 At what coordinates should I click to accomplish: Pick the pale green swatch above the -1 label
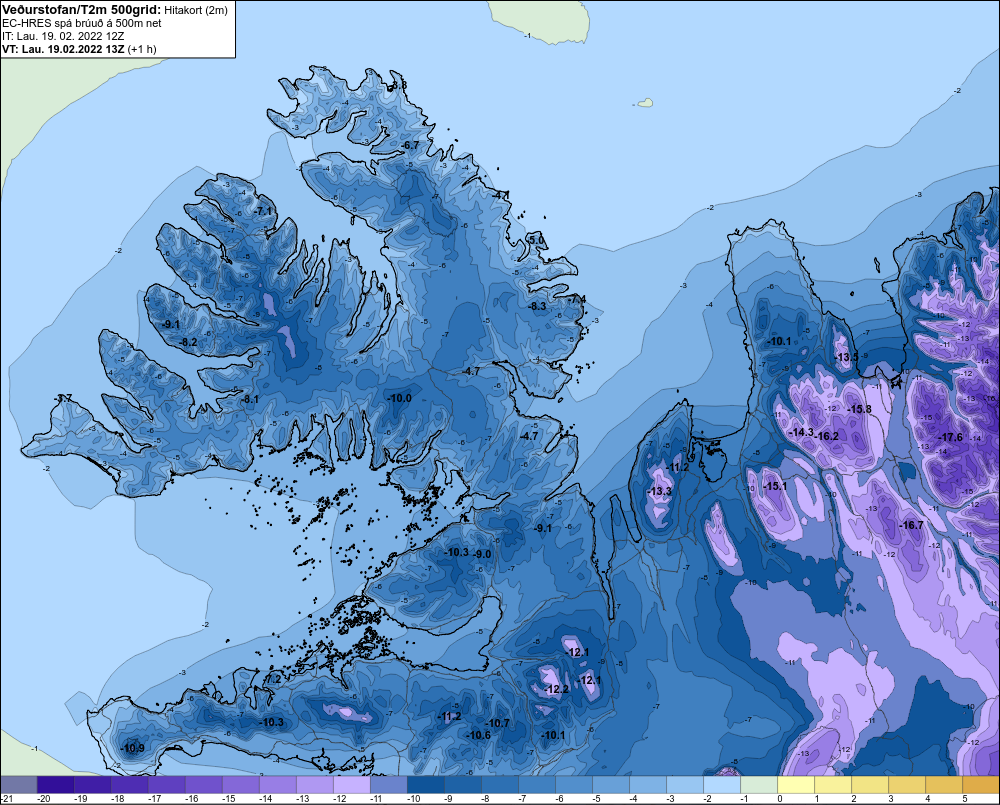758,785
